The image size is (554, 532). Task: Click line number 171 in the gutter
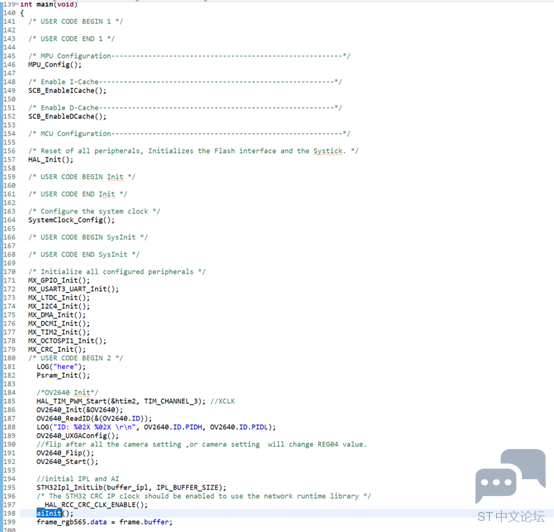[9, 280]
